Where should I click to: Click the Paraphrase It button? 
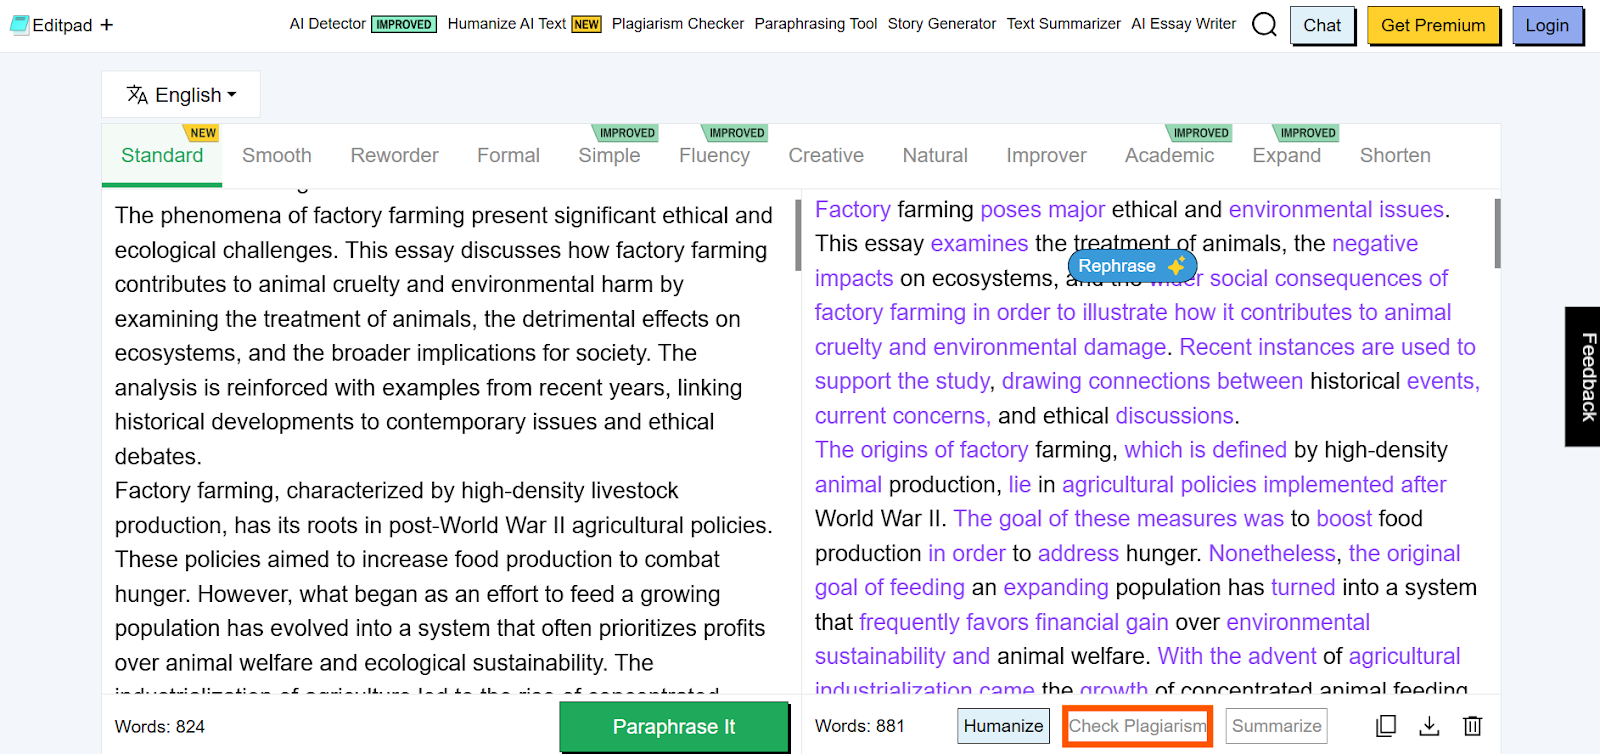674,727
